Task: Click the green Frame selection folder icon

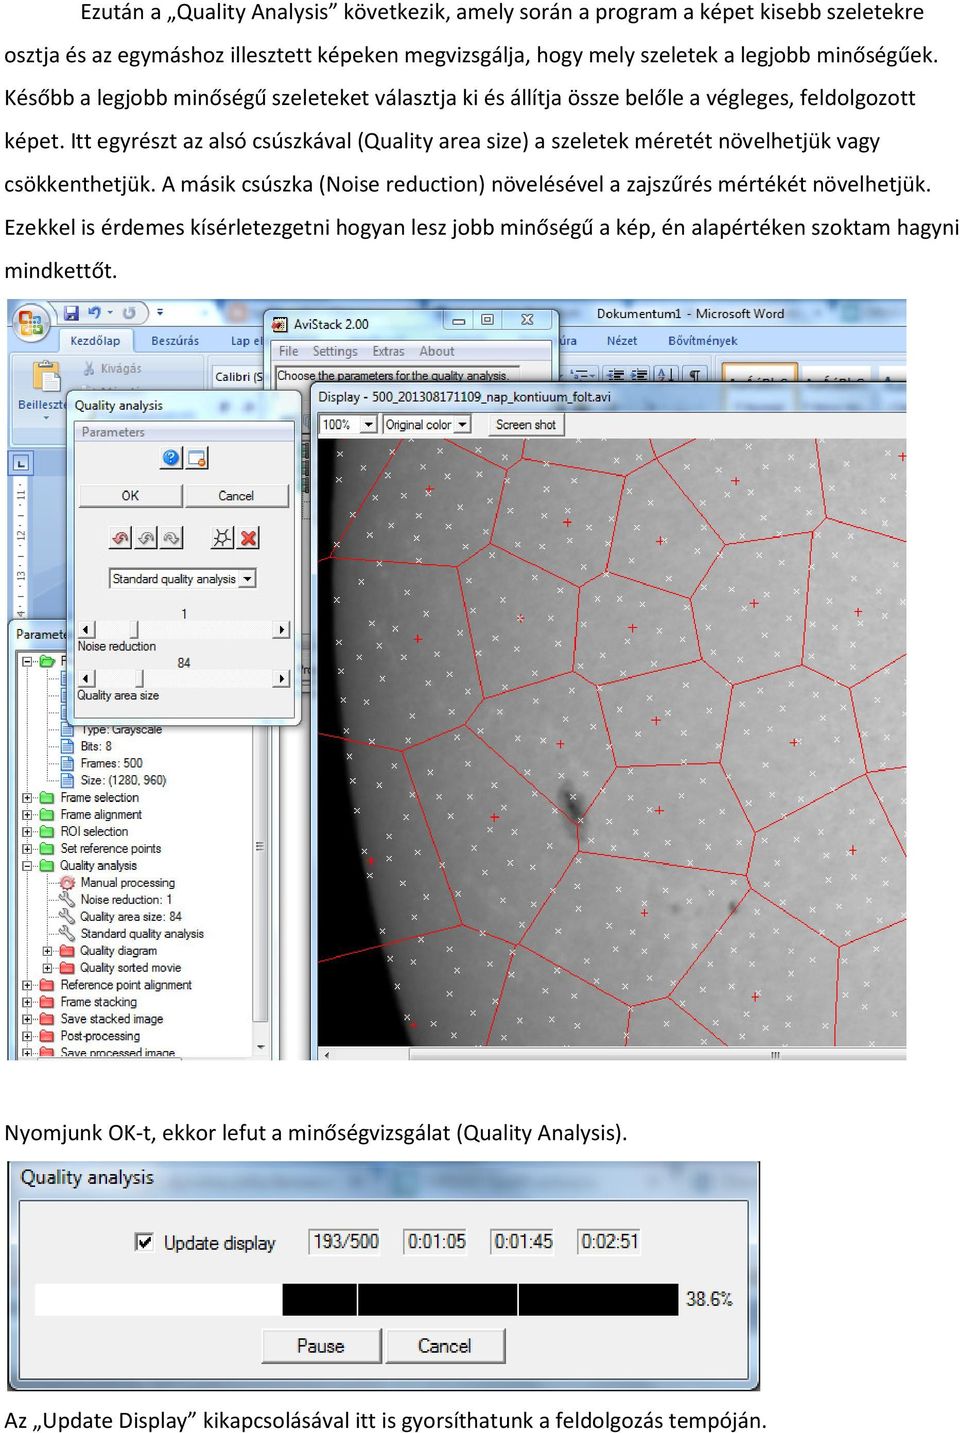Action: click(47, 798)
